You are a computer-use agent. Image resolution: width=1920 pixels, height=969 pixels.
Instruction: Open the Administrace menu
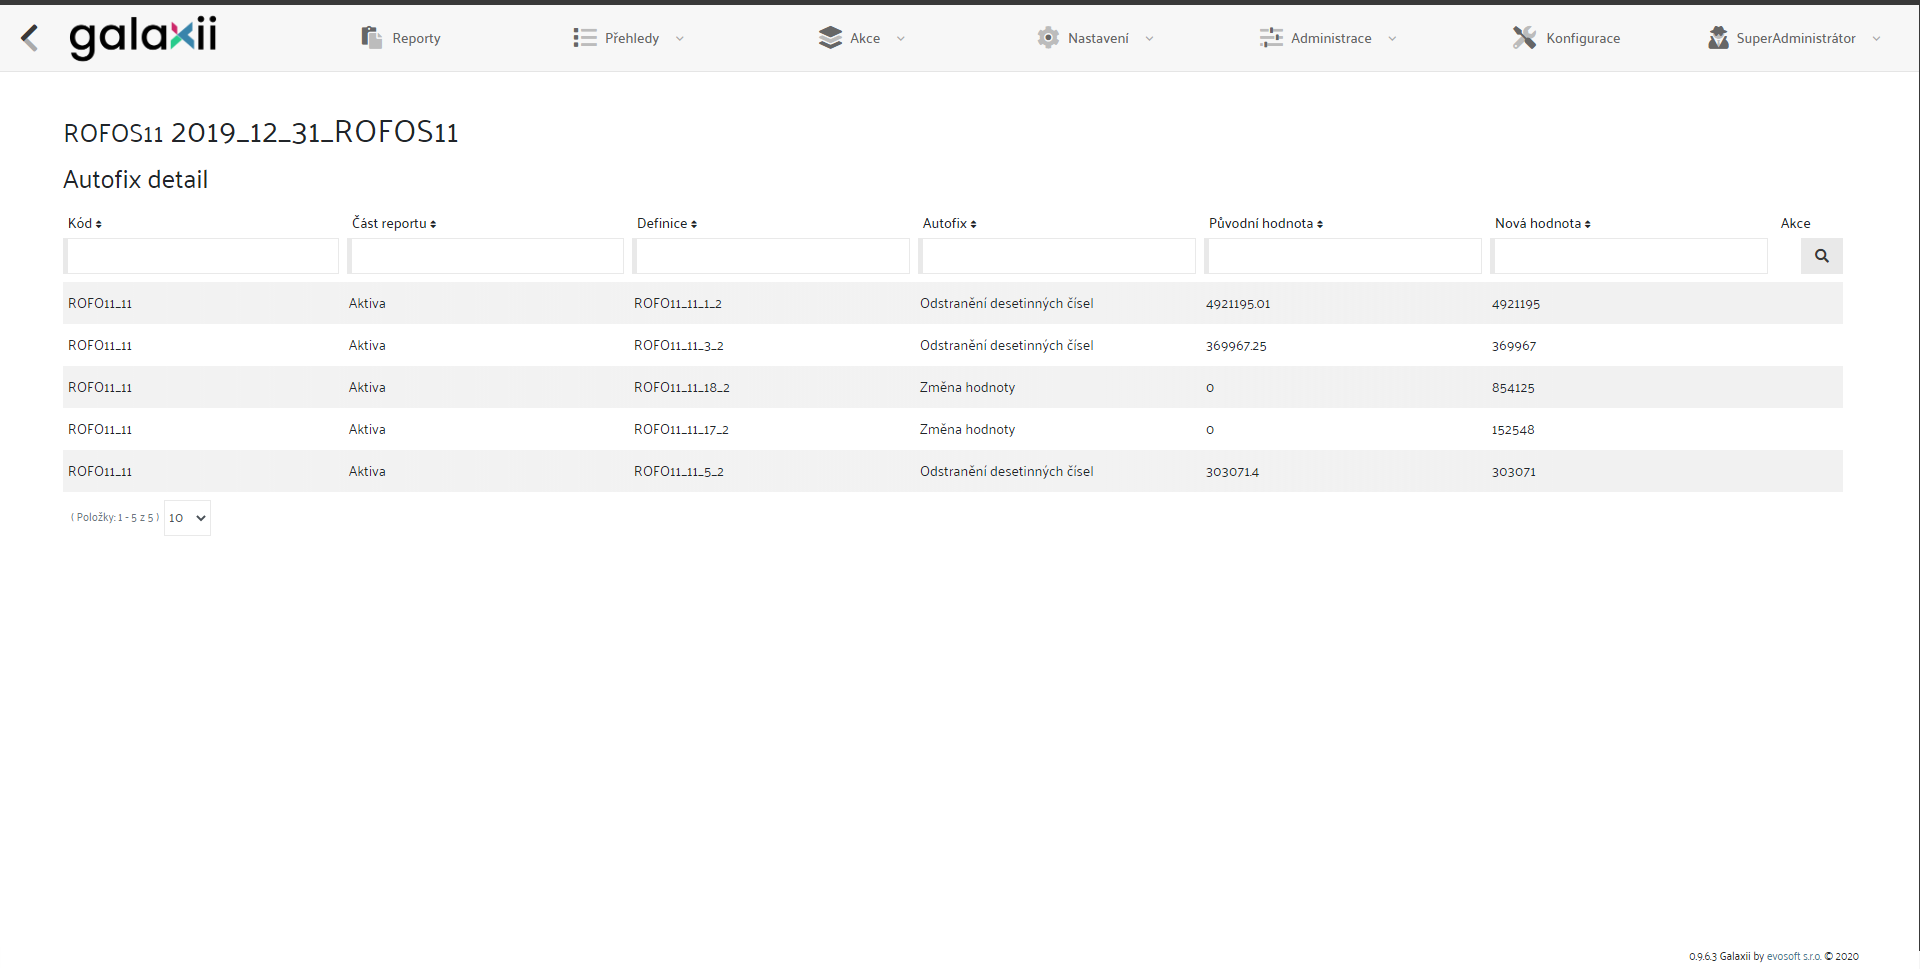tap(1329, 38)
